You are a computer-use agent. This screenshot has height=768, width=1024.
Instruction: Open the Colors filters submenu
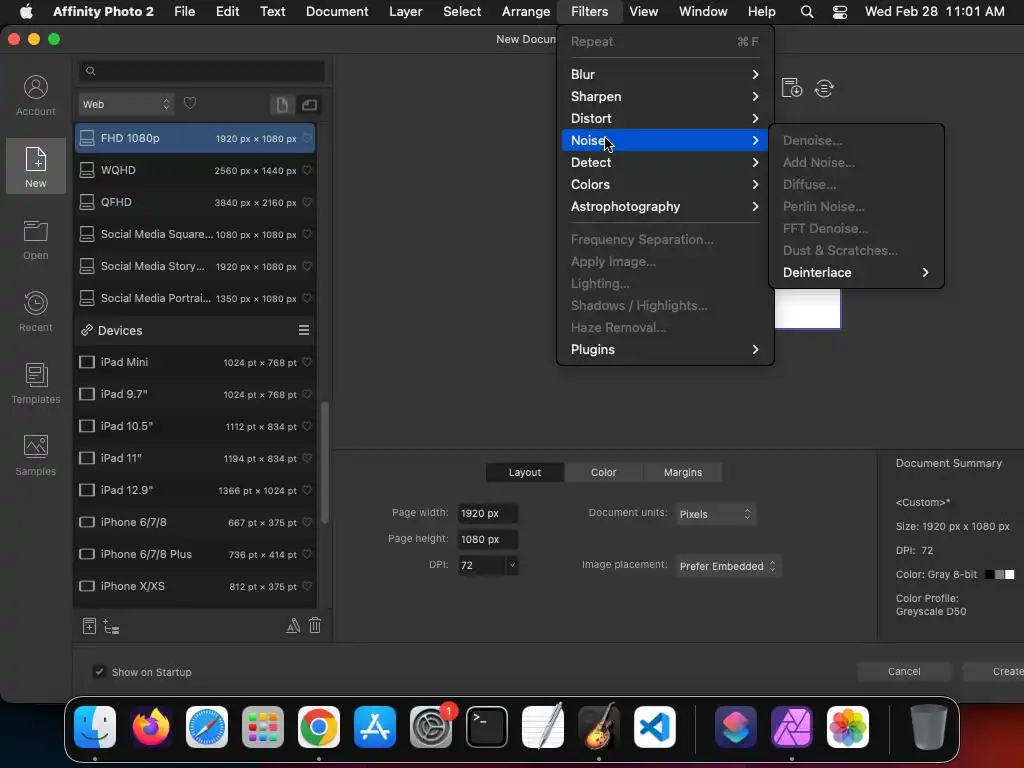(664, 185)
